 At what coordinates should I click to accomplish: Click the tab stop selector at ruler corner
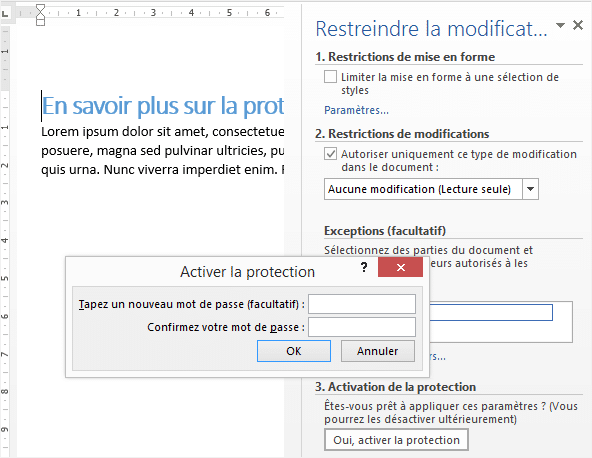pyautogui.click(x=5, y=14)
